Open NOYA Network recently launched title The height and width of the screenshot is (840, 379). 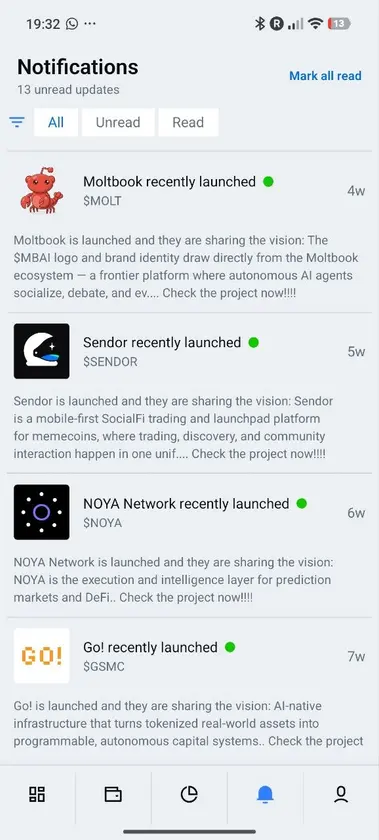186,504
